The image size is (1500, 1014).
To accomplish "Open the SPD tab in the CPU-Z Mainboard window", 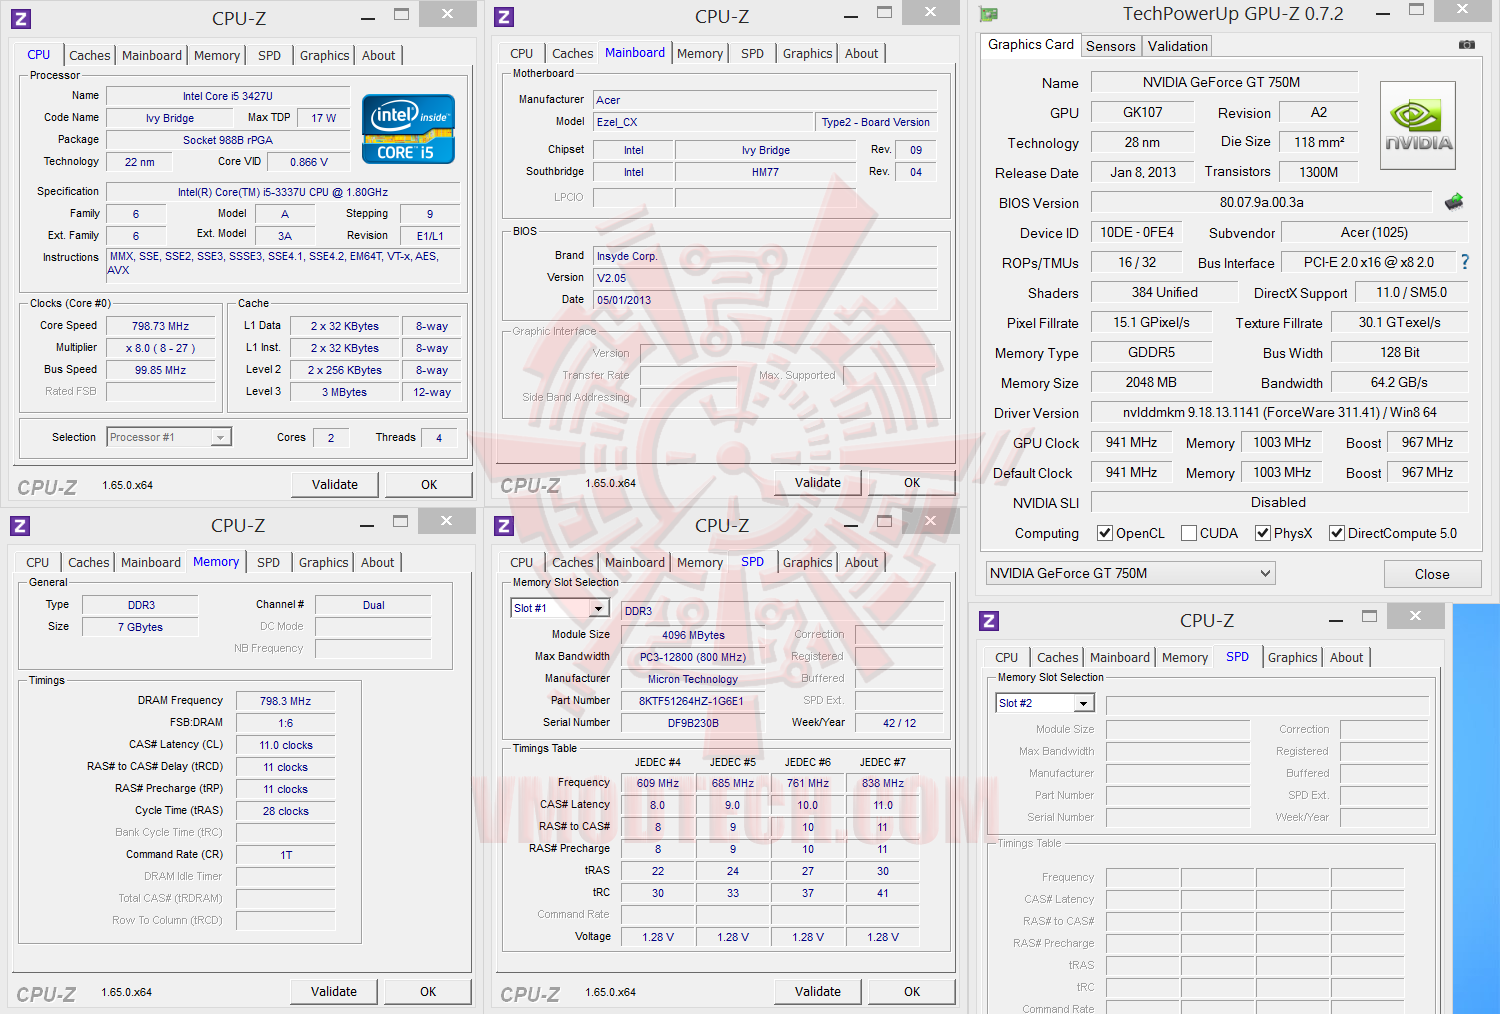I will click(753, 54).
